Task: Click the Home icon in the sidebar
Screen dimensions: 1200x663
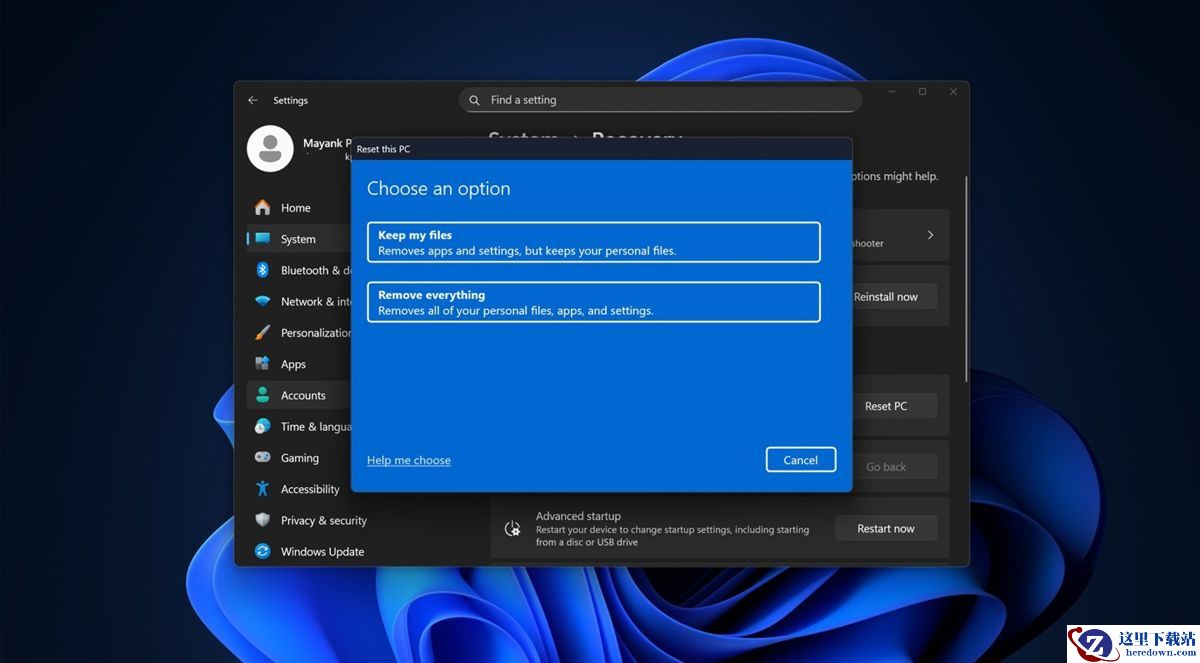Action: pos(262,207)
